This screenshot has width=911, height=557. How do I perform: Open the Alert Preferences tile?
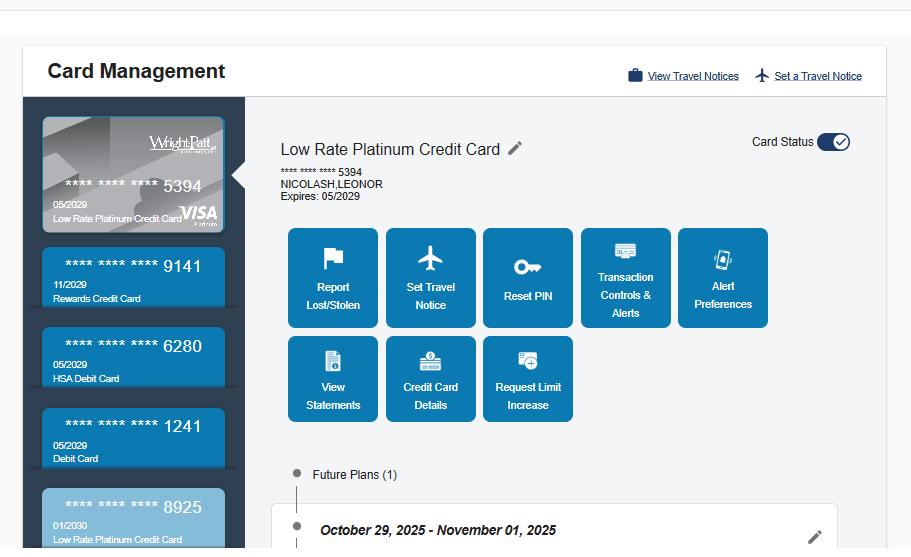tap(723, 278)
